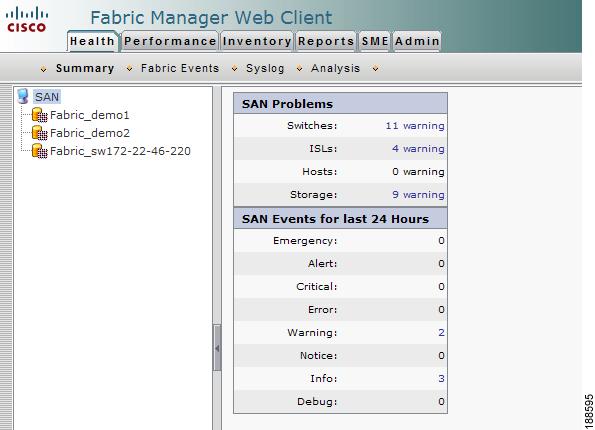The height and width of the screenshot is (430, 595).
Task: Click the arrow bullet before Summary
Action: (x=44, y=69)
